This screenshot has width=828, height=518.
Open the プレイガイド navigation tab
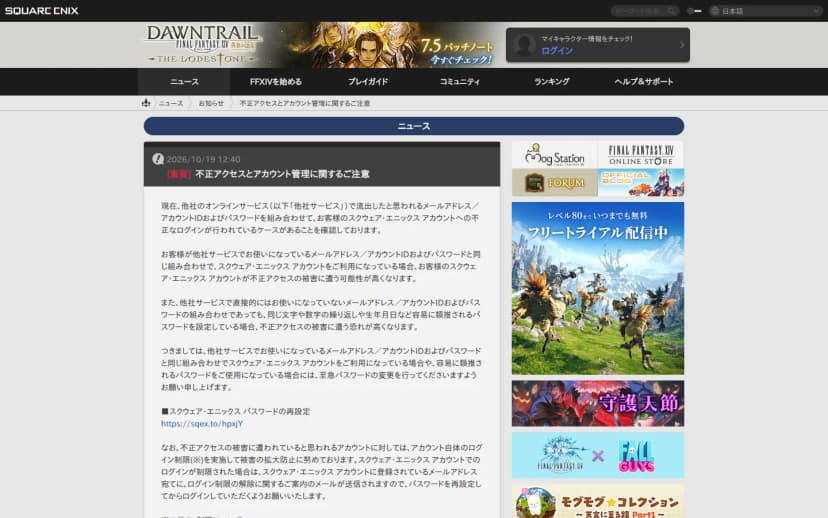[368, 81]
